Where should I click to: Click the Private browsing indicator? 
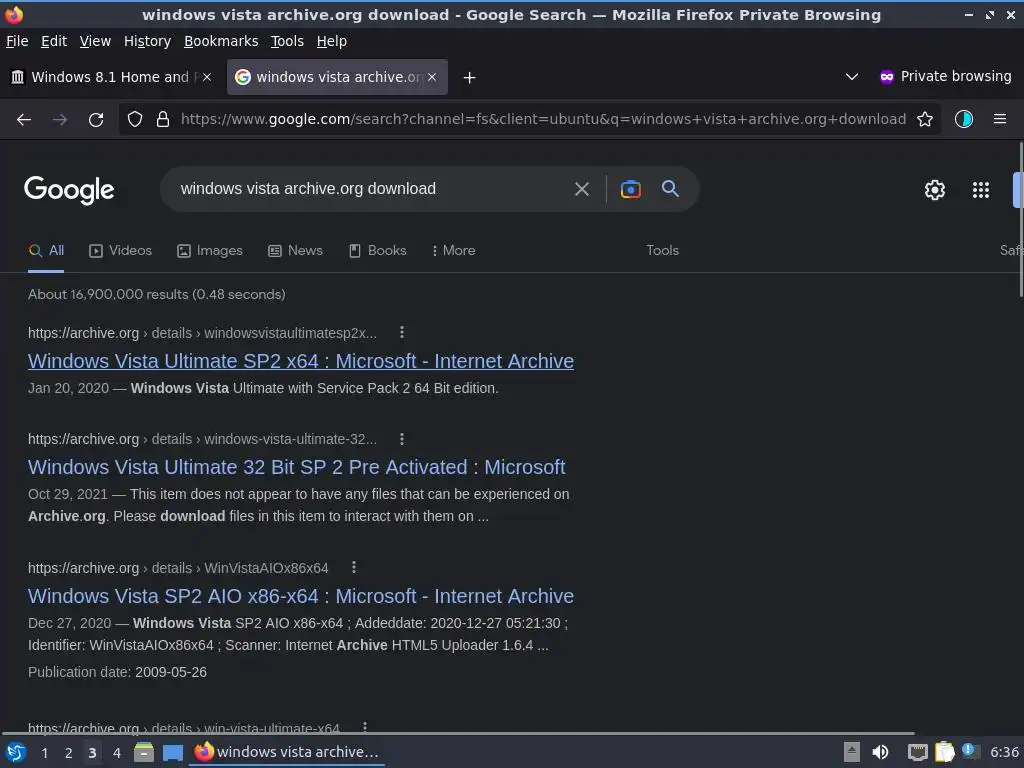click(945, 76)
